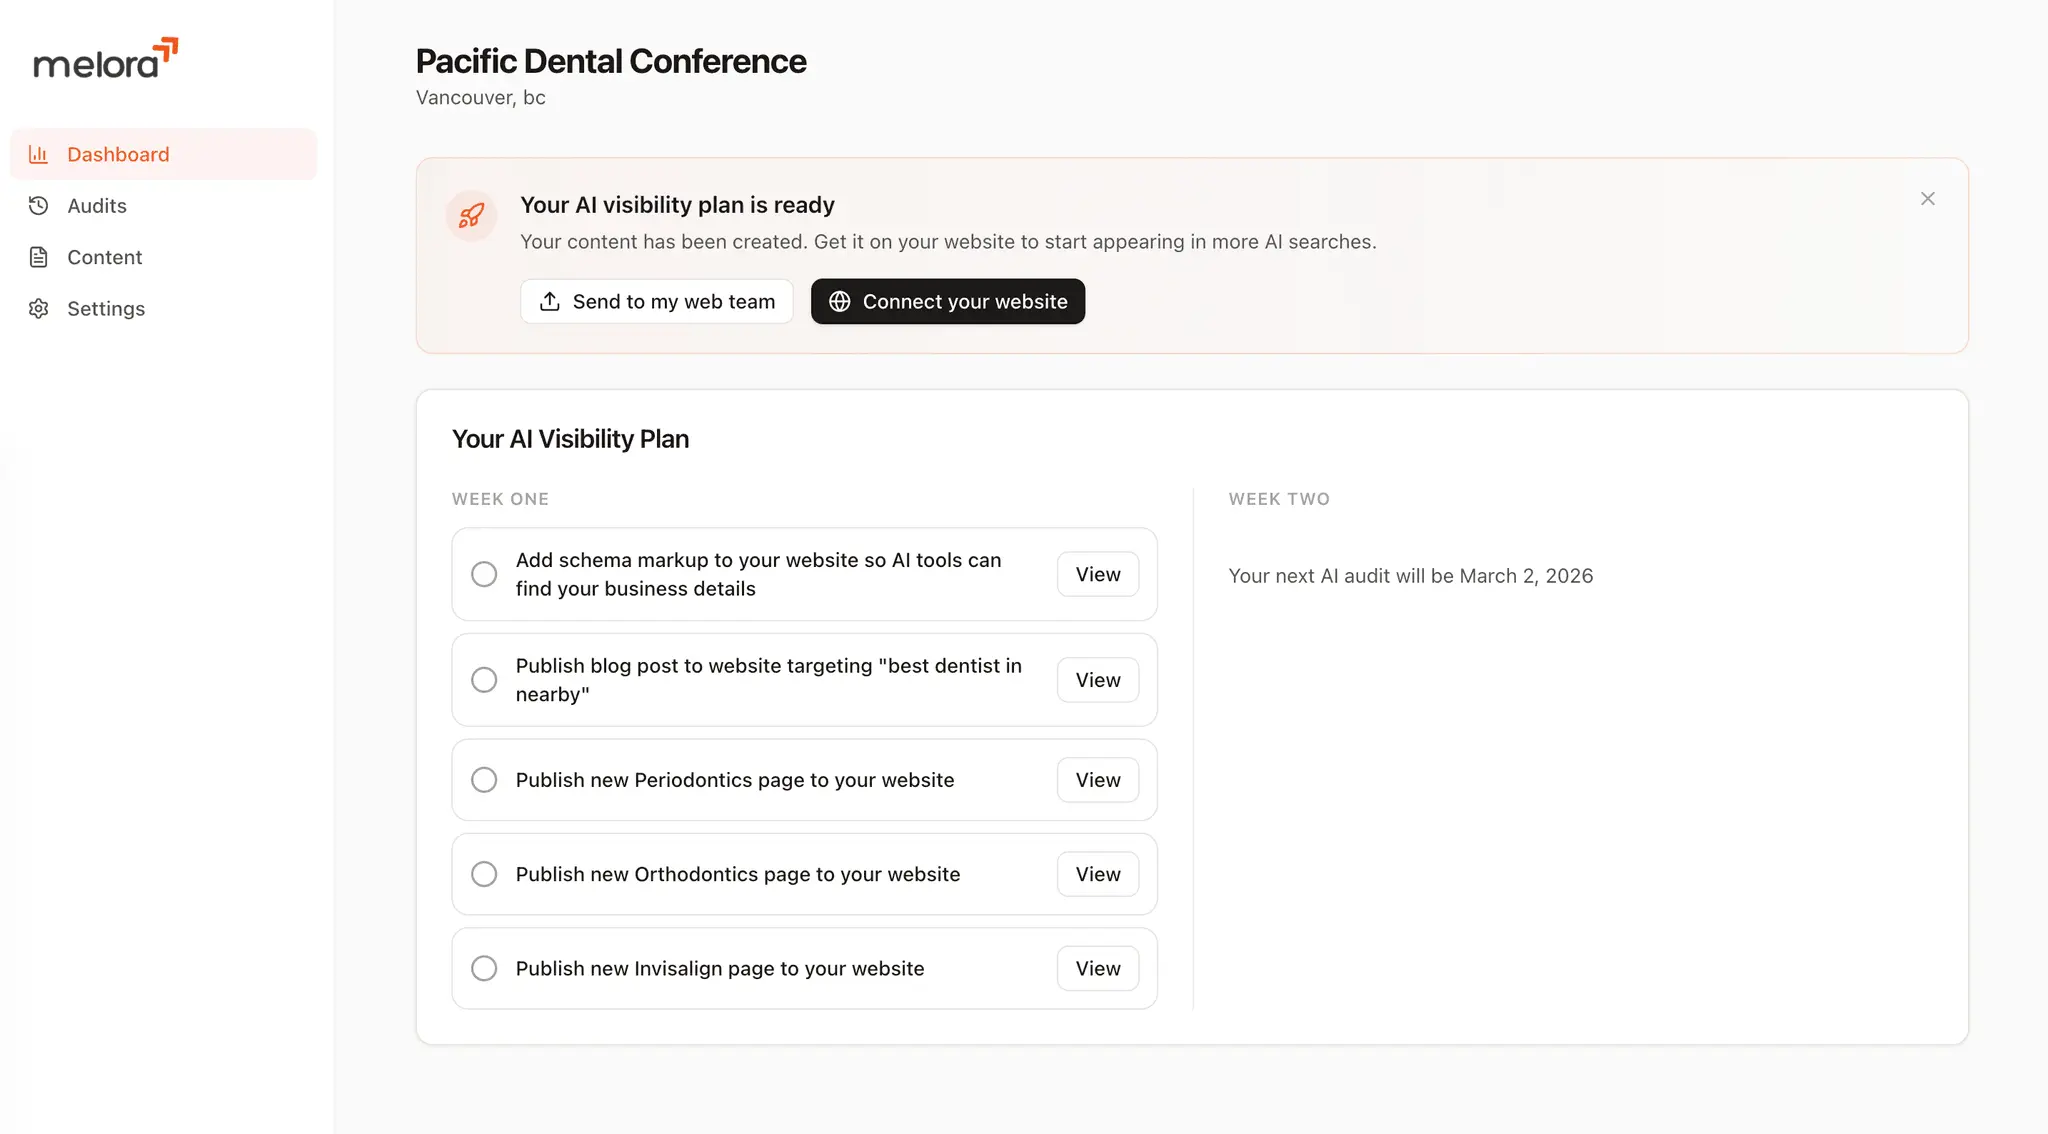Mark the schema markup task complete
2048x1134 pixels.
484,574
